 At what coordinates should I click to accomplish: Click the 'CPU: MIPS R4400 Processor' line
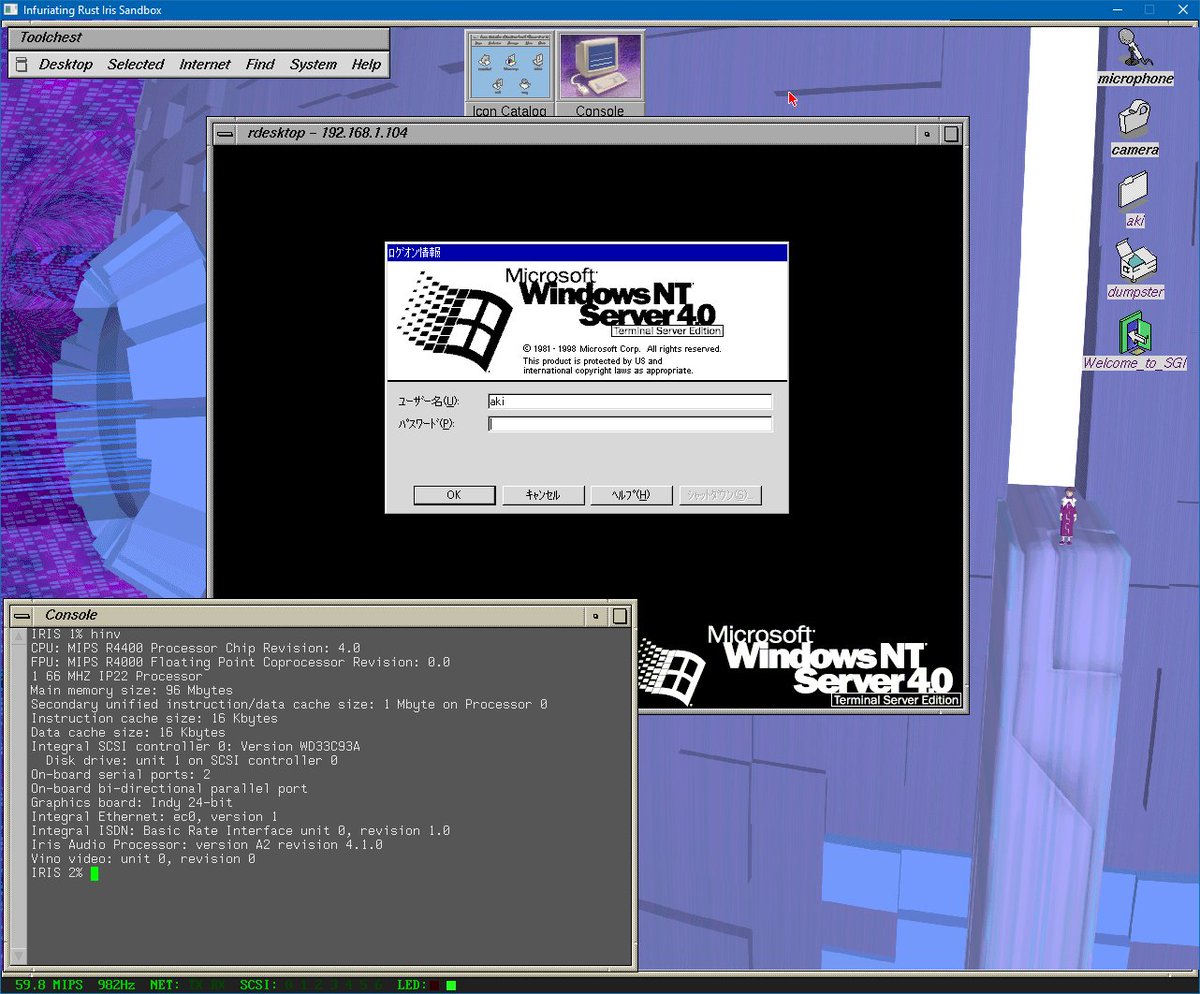point(195,648)
